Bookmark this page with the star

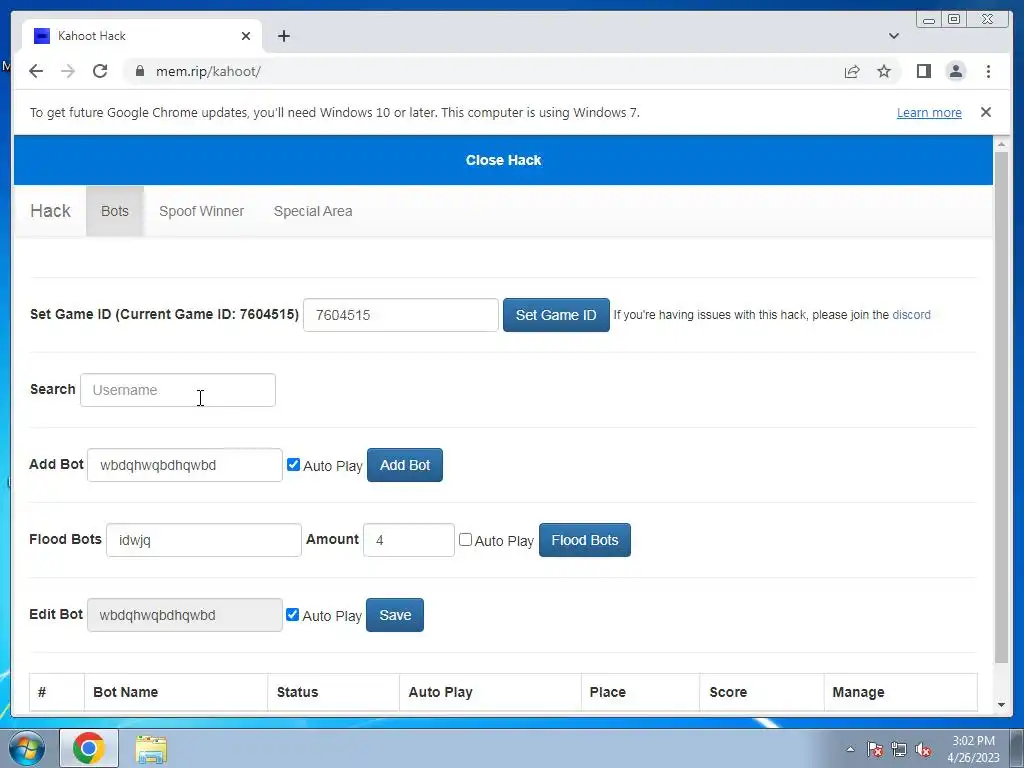884,71
